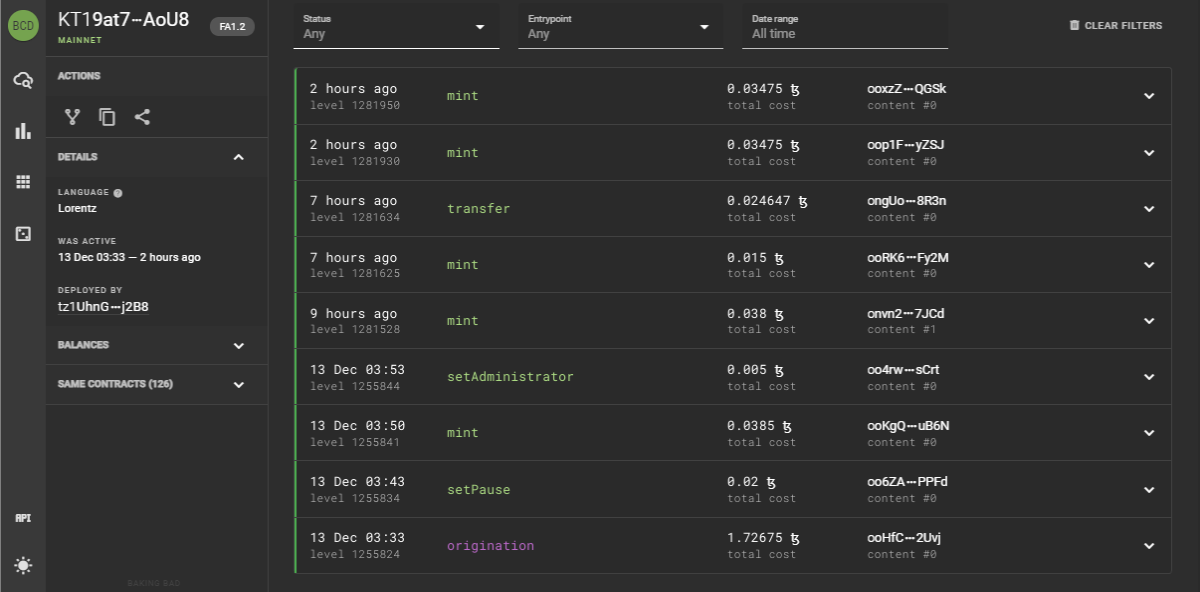Click the Date range field
1200x592 pixels.
click(844, 27)
